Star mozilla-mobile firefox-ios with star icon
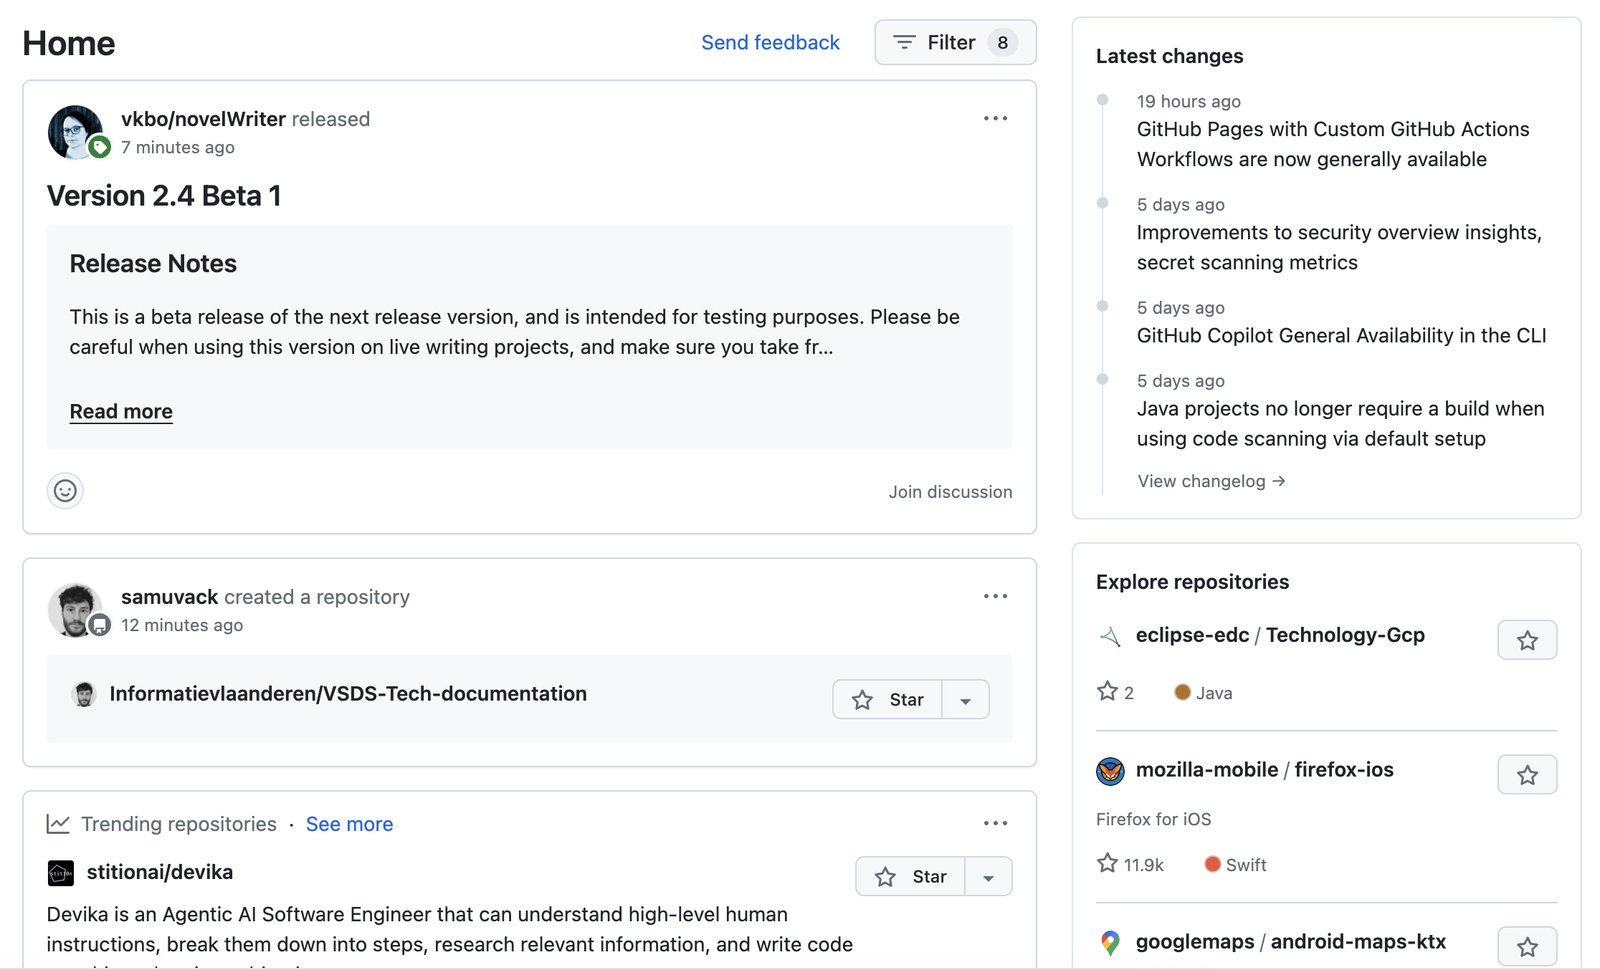The height and width of the screenshot is (970, 1600). 1527,774
